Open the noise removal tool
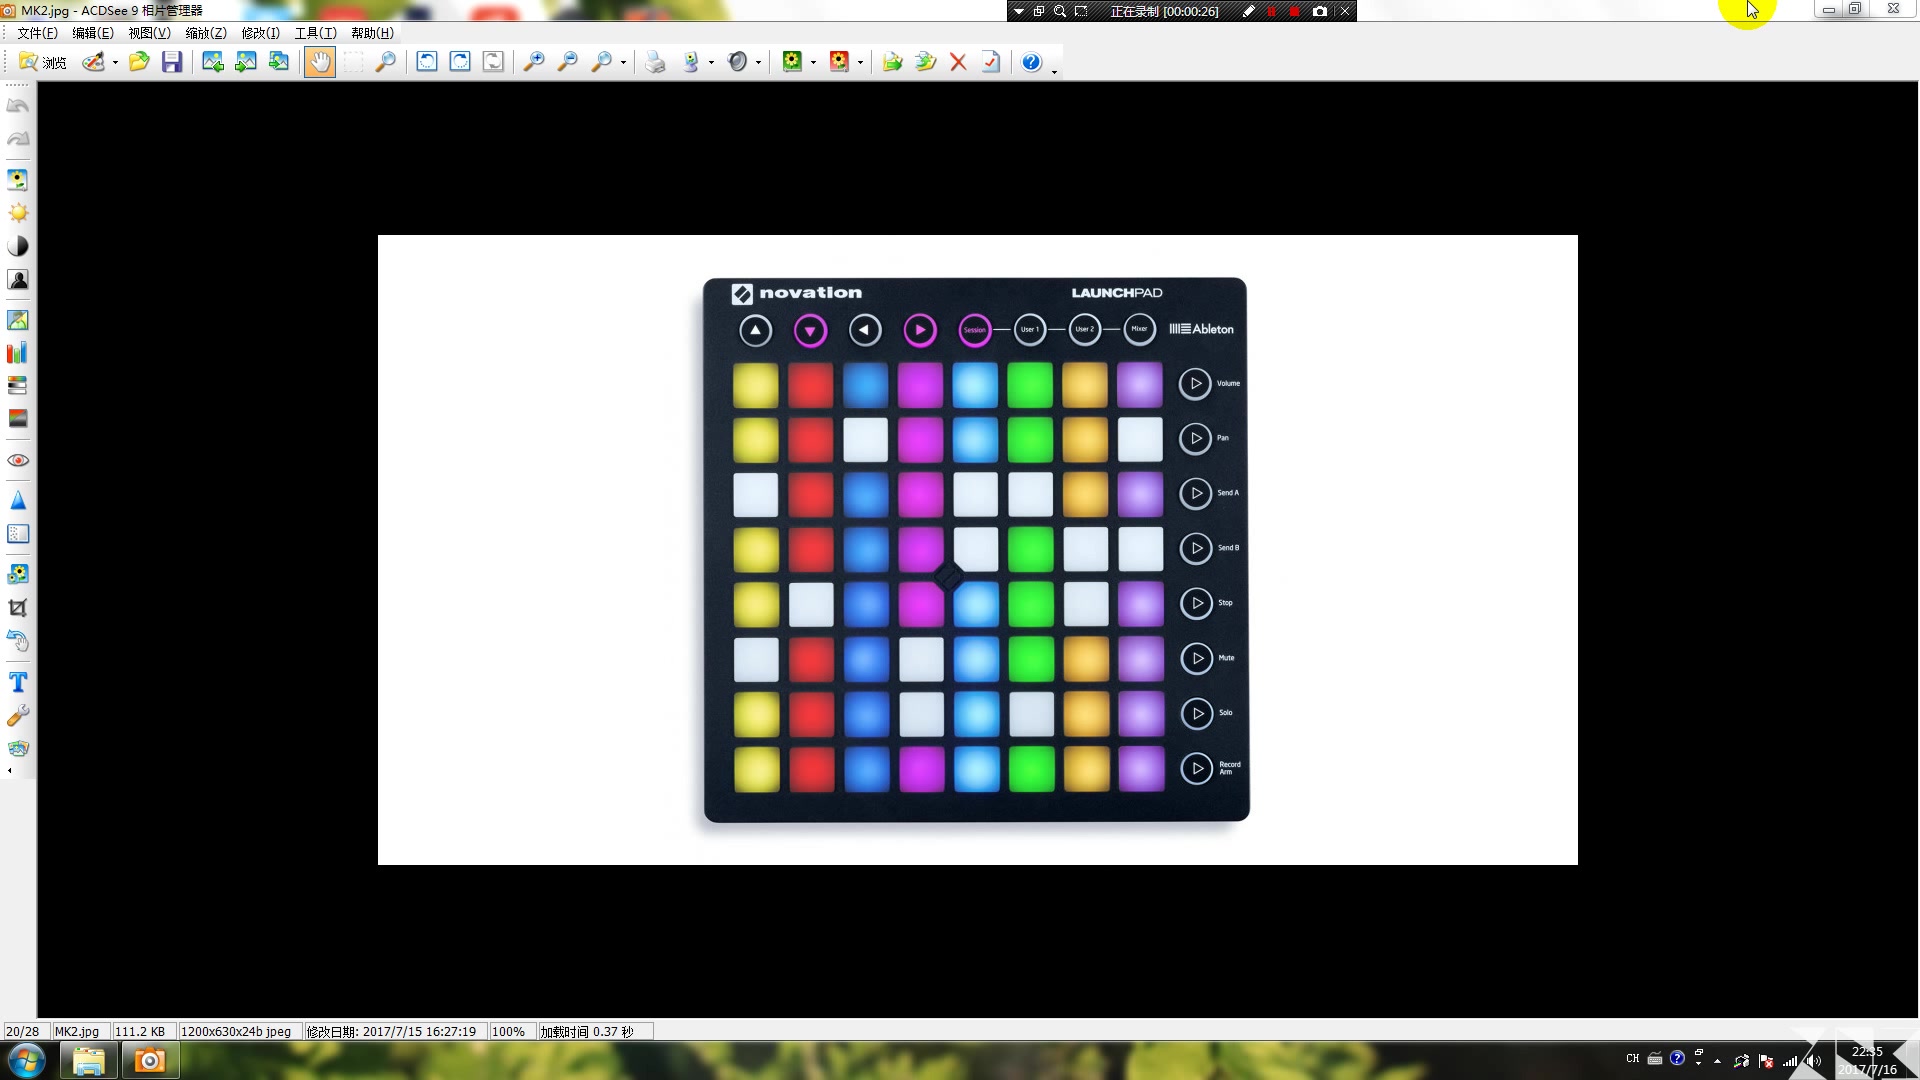The width and height of the screenshot is (1920, 1080). click(18, 534)
